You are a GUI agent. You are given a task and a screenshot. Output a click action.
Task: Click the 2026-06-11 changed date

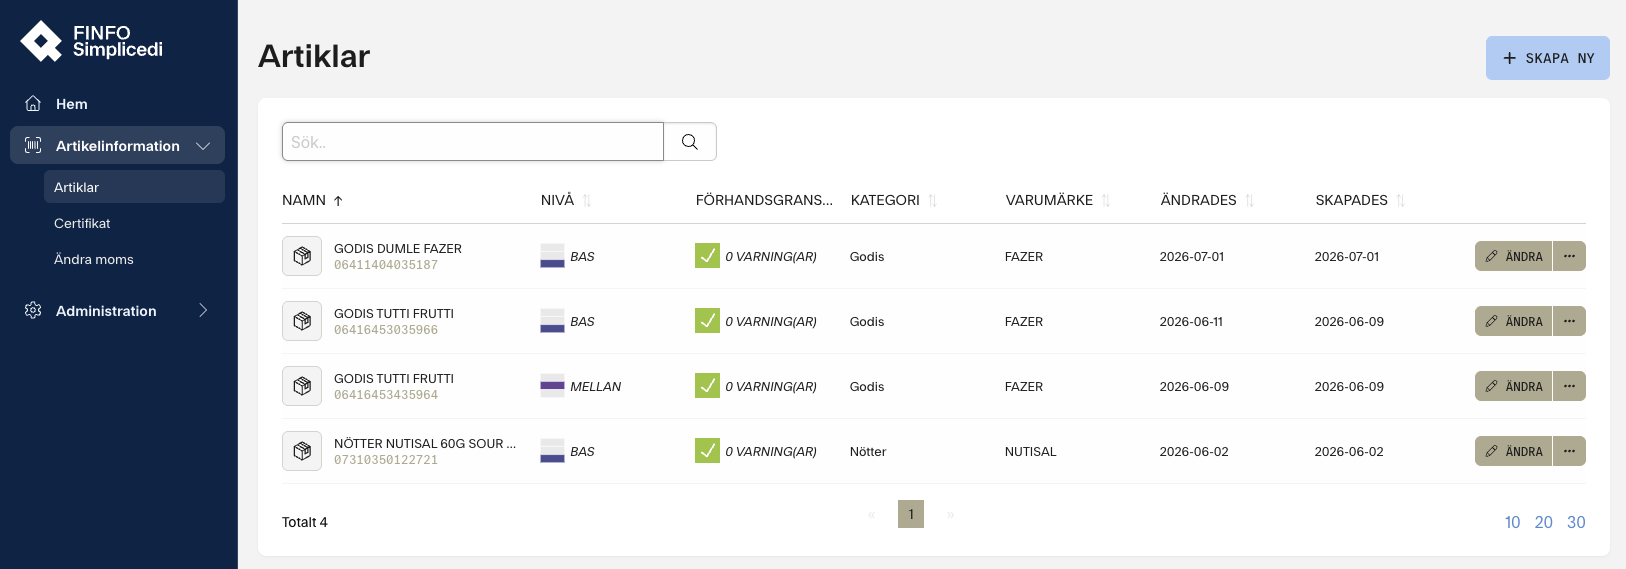1191,321
